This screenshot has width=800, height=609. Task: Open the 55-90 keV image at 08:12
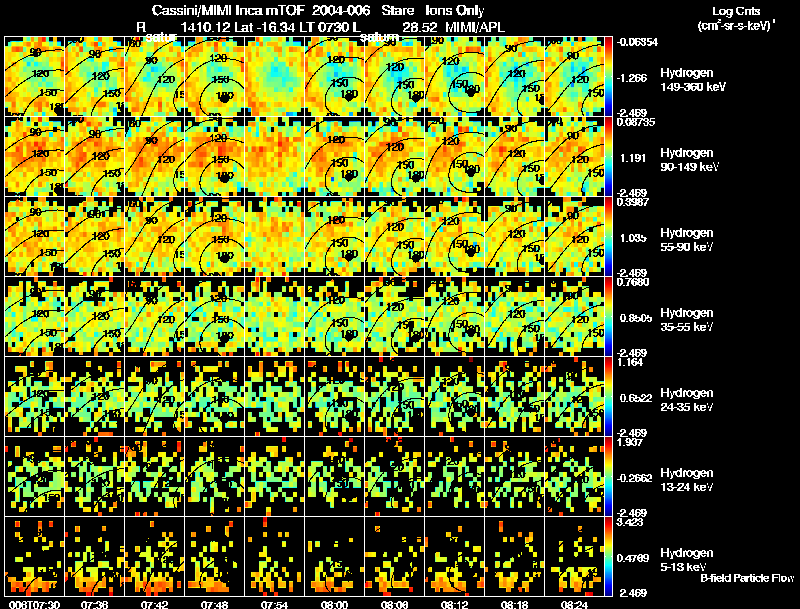pos(455,237)
